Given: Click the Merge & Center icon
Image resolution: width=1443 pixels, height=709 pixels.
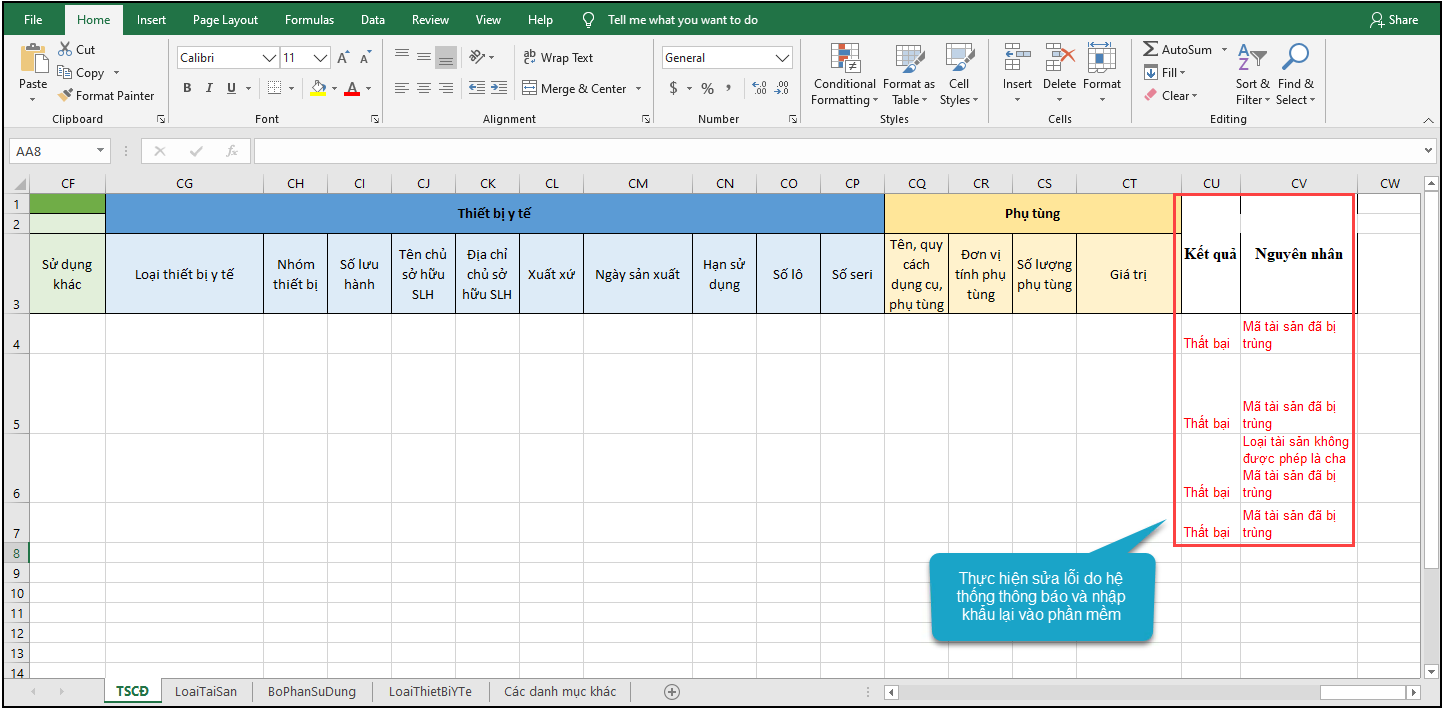Looking at the screenshot, I should click(x=530, y=88).
